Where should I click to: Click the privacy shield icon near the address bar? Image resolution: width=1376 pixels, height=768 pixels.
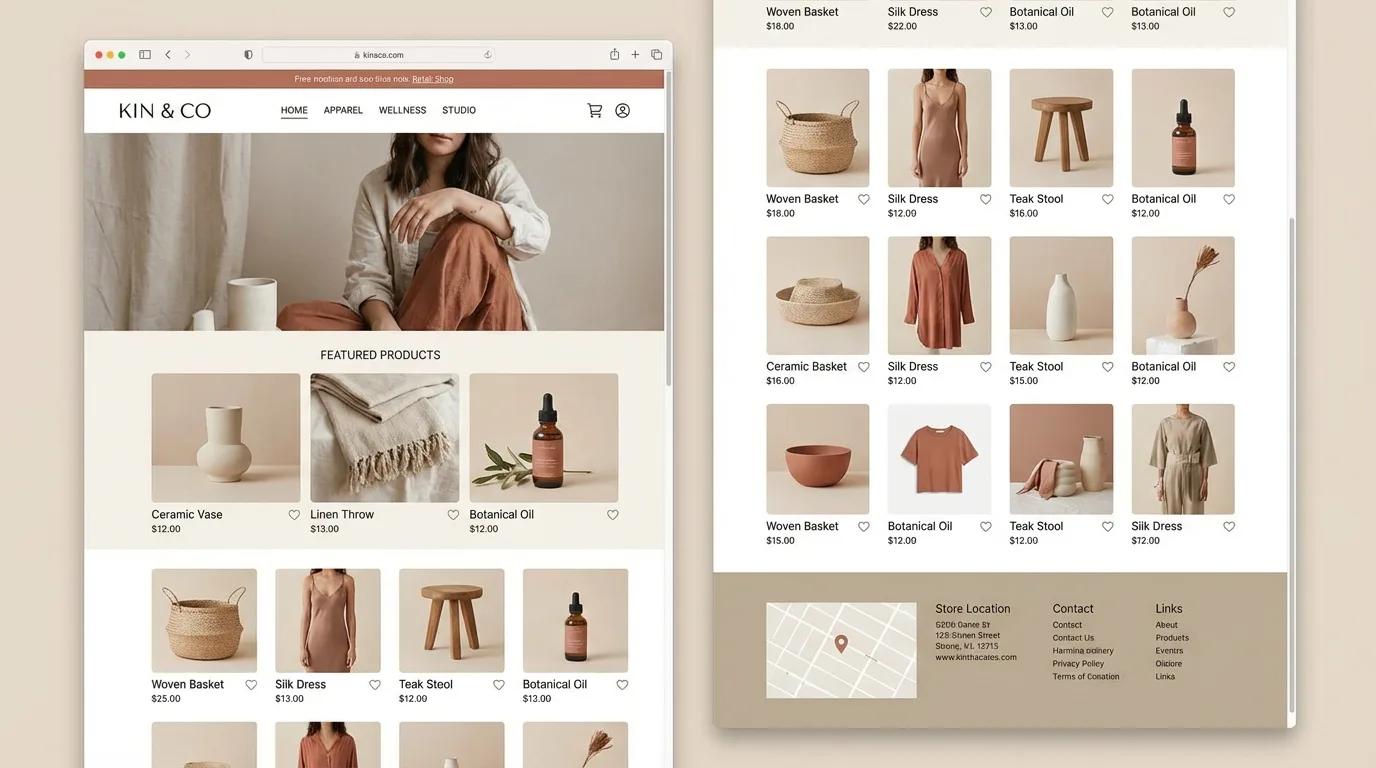(247, 54)
